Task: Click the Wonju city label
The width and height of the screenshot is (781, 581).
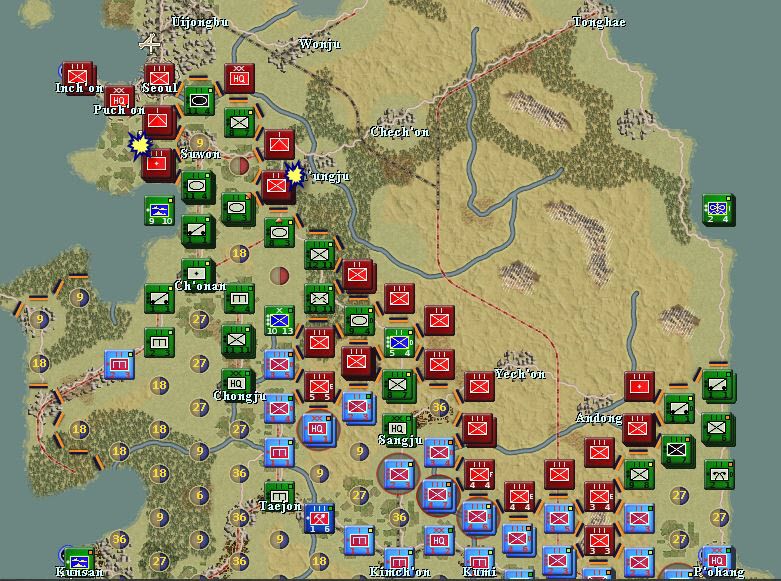Action: (320, 44)
